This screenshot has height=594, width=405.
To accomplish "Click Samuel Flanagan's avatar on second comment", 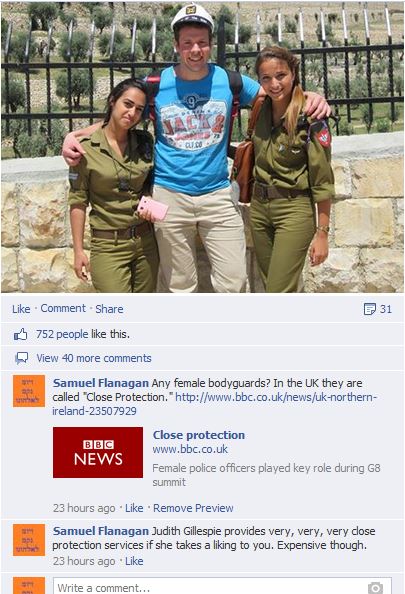I will pos(29,540).
